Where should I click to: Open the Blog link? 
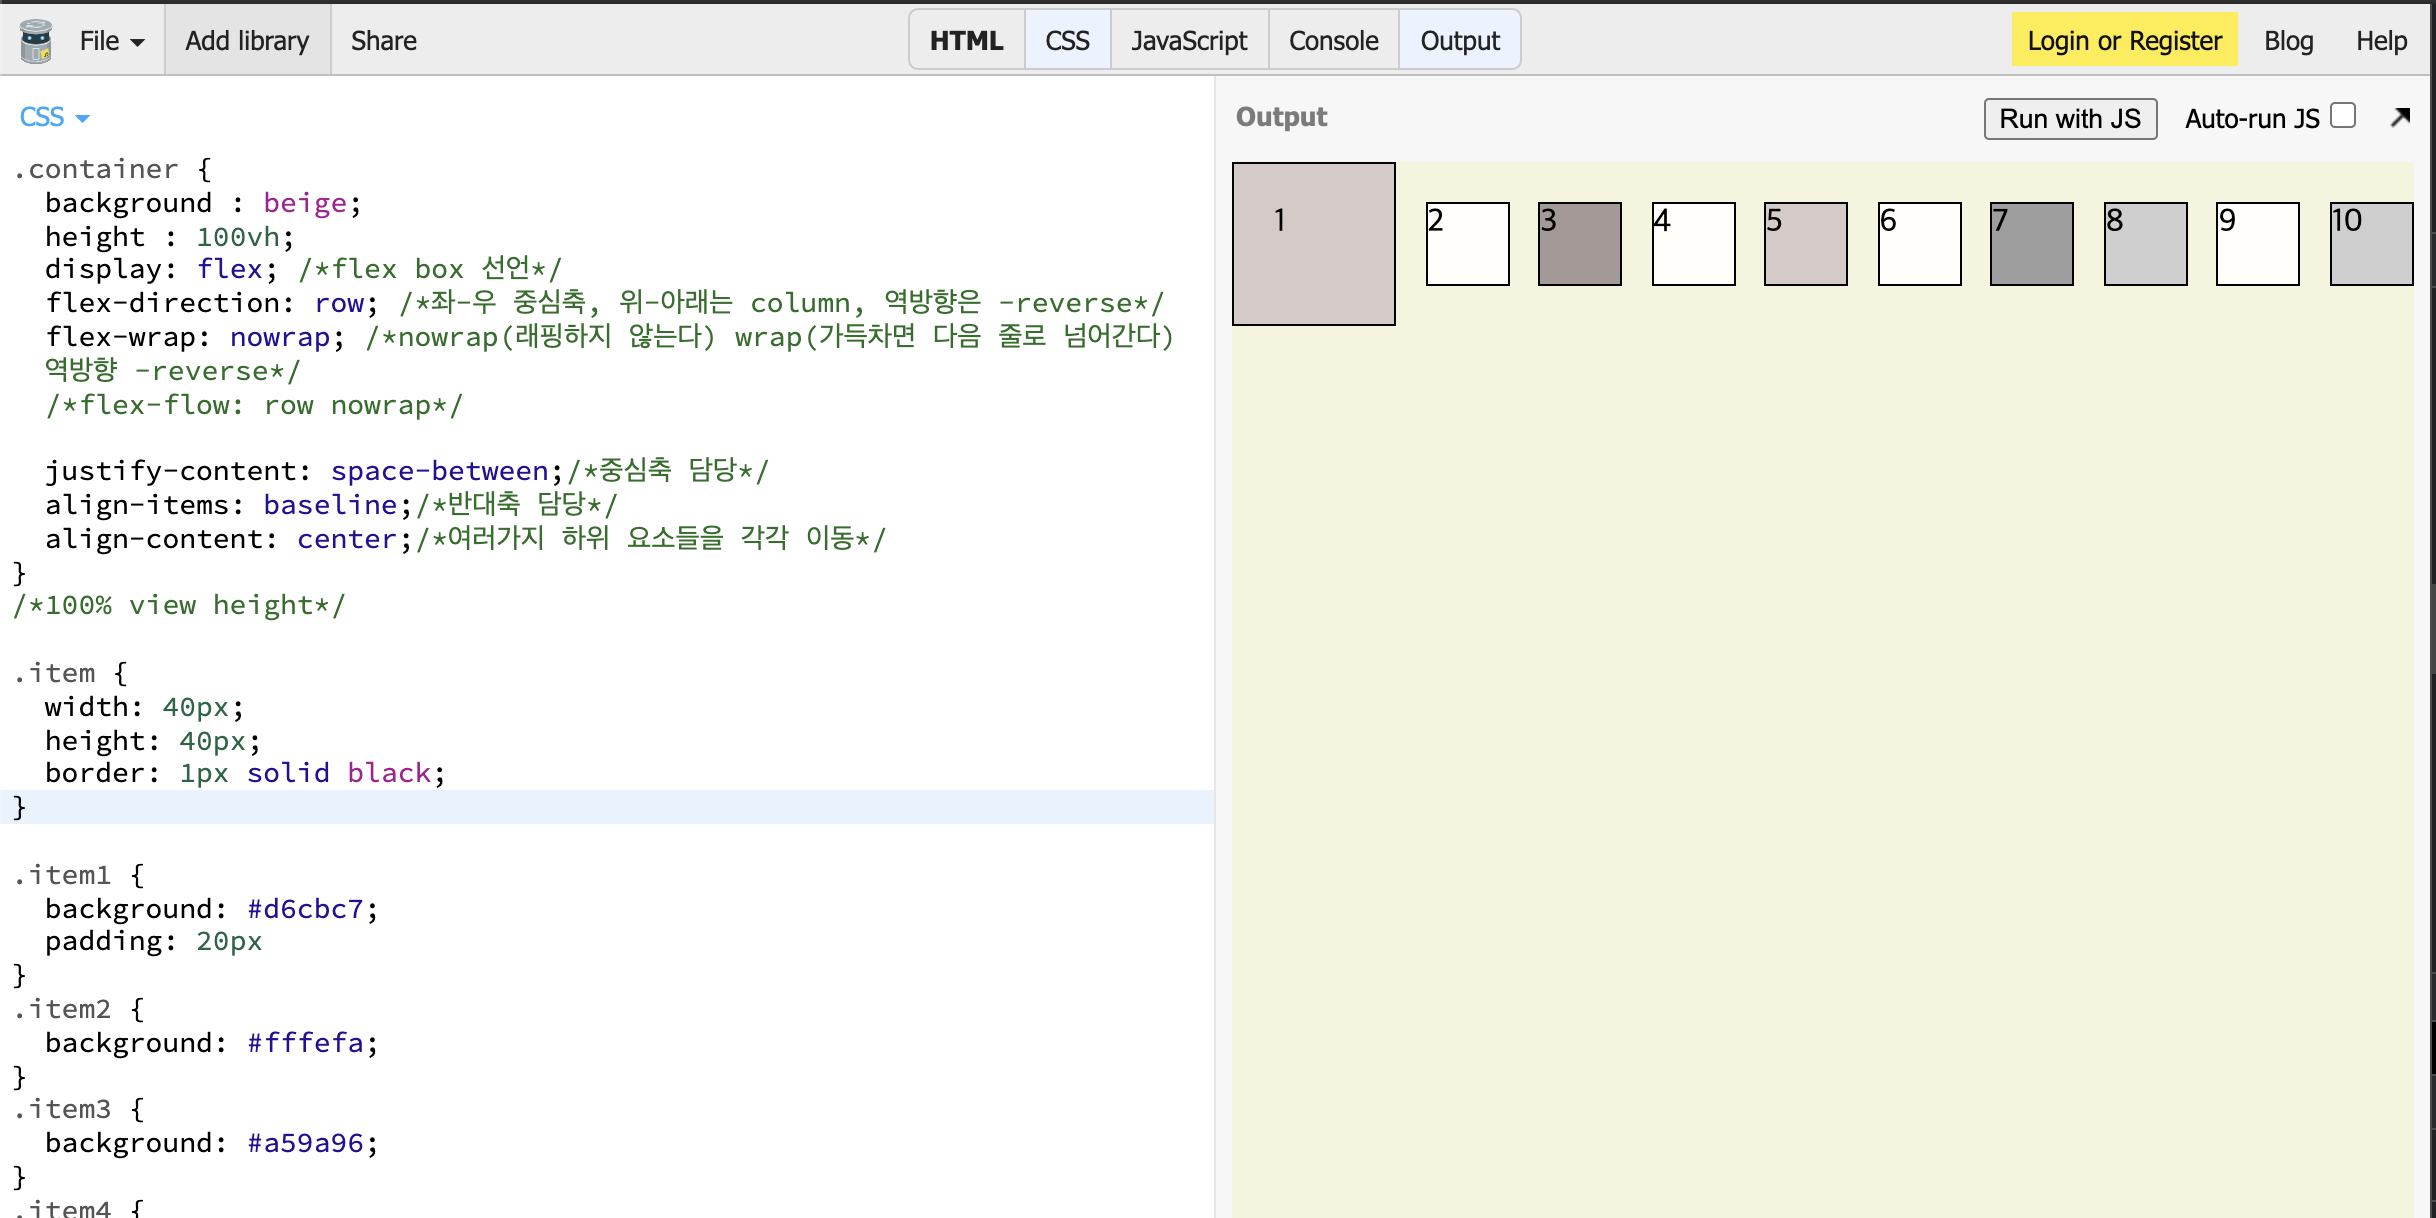point(2288,41)
